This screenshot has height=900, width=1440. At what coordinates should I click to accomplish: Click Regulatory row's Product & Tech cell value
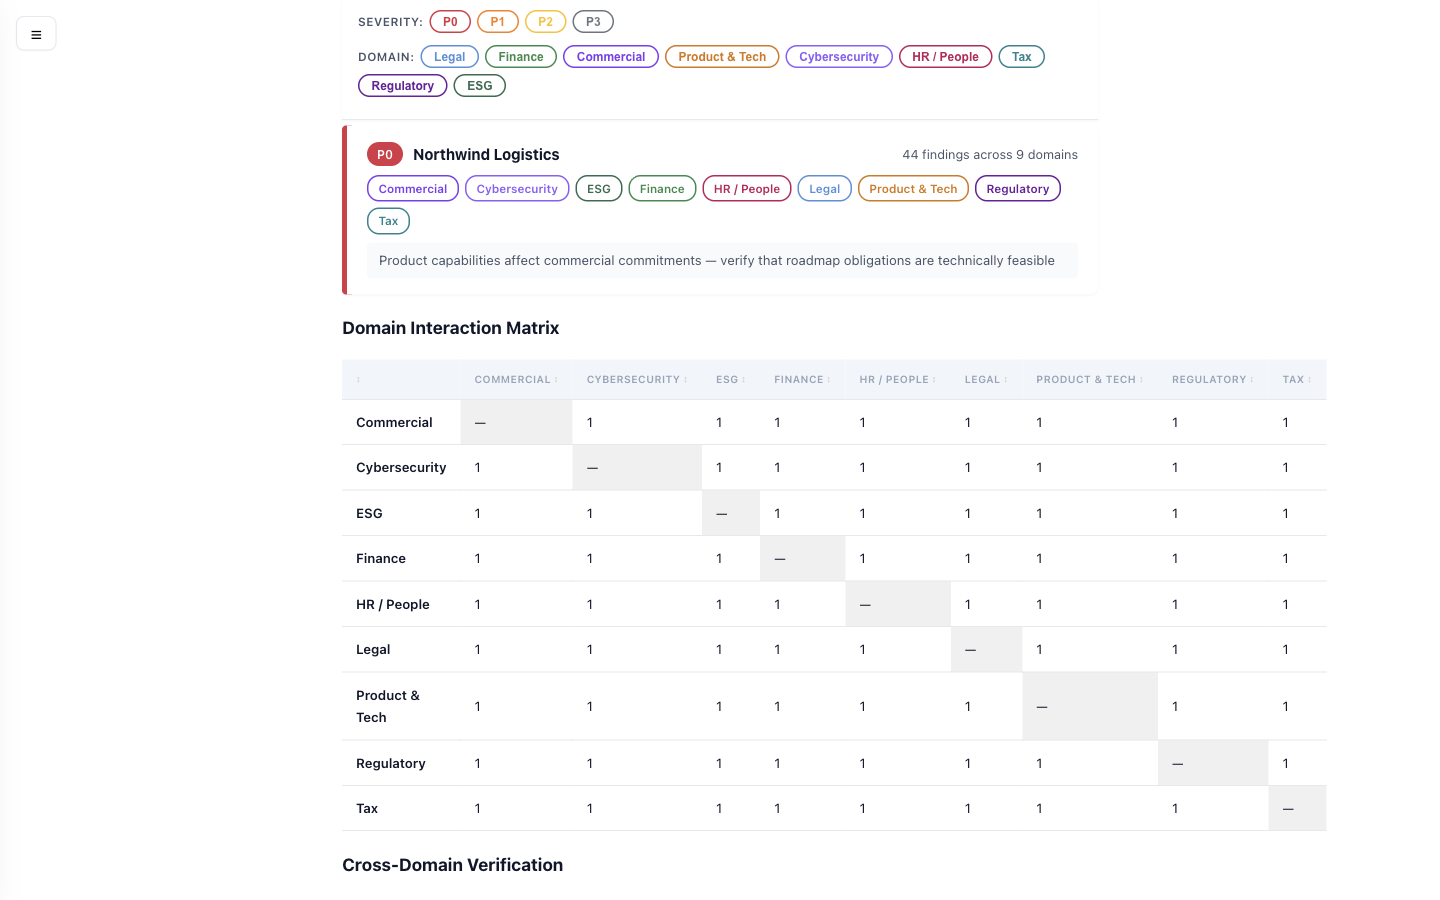click(1040, 764)
